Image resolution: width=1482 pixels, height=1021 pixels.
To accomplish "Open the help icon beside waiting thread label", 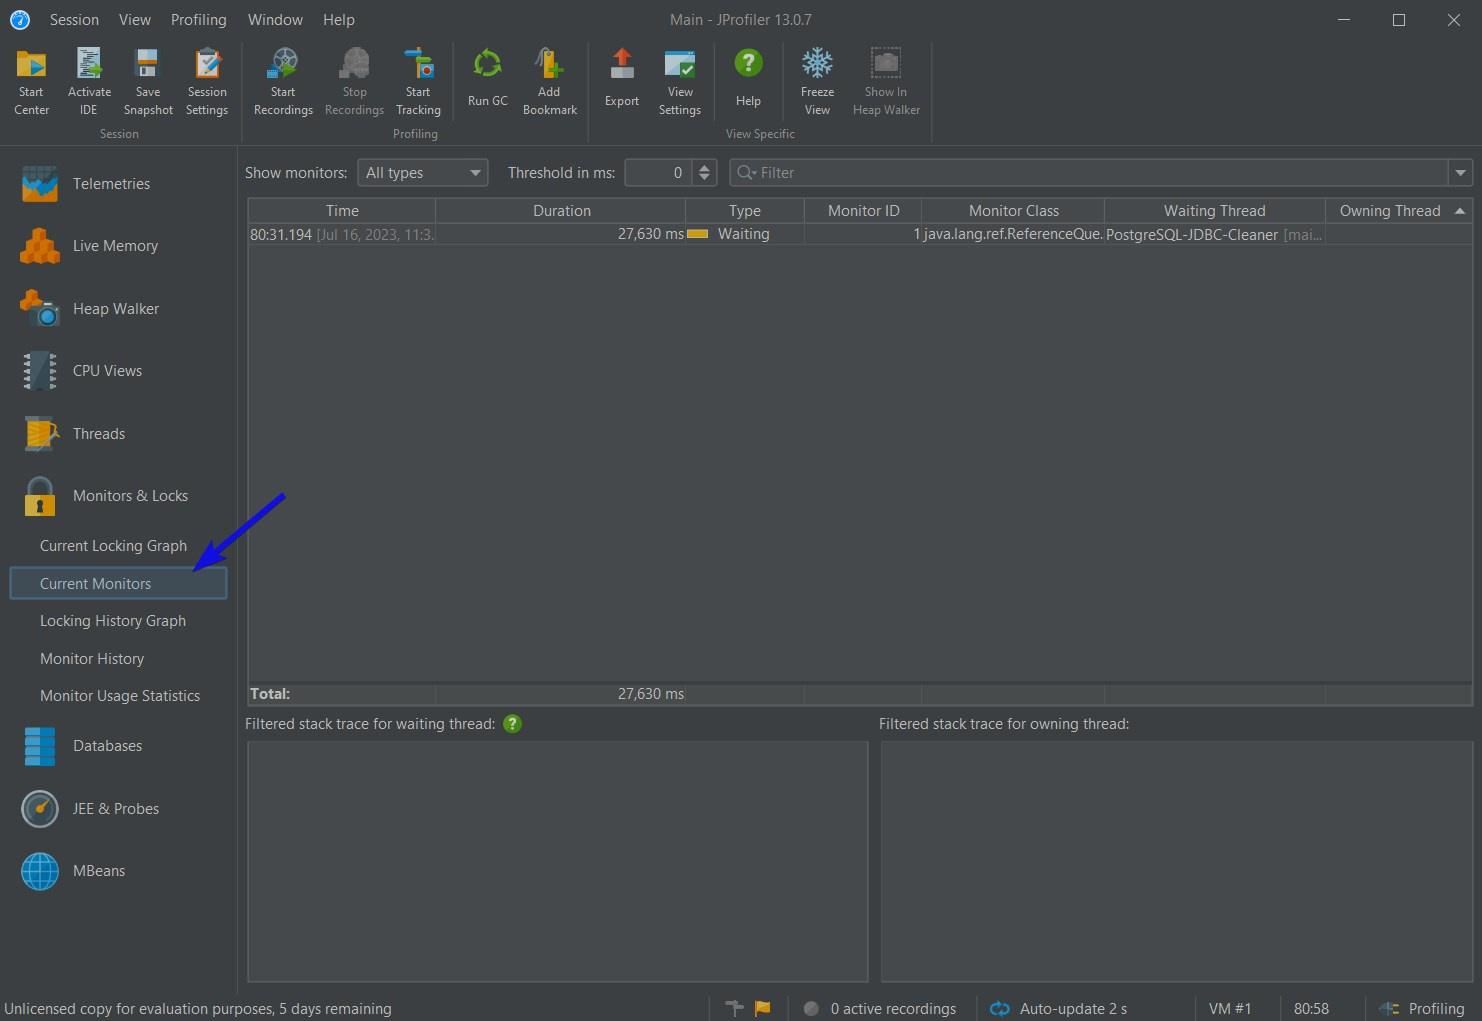I will point(512,724).
